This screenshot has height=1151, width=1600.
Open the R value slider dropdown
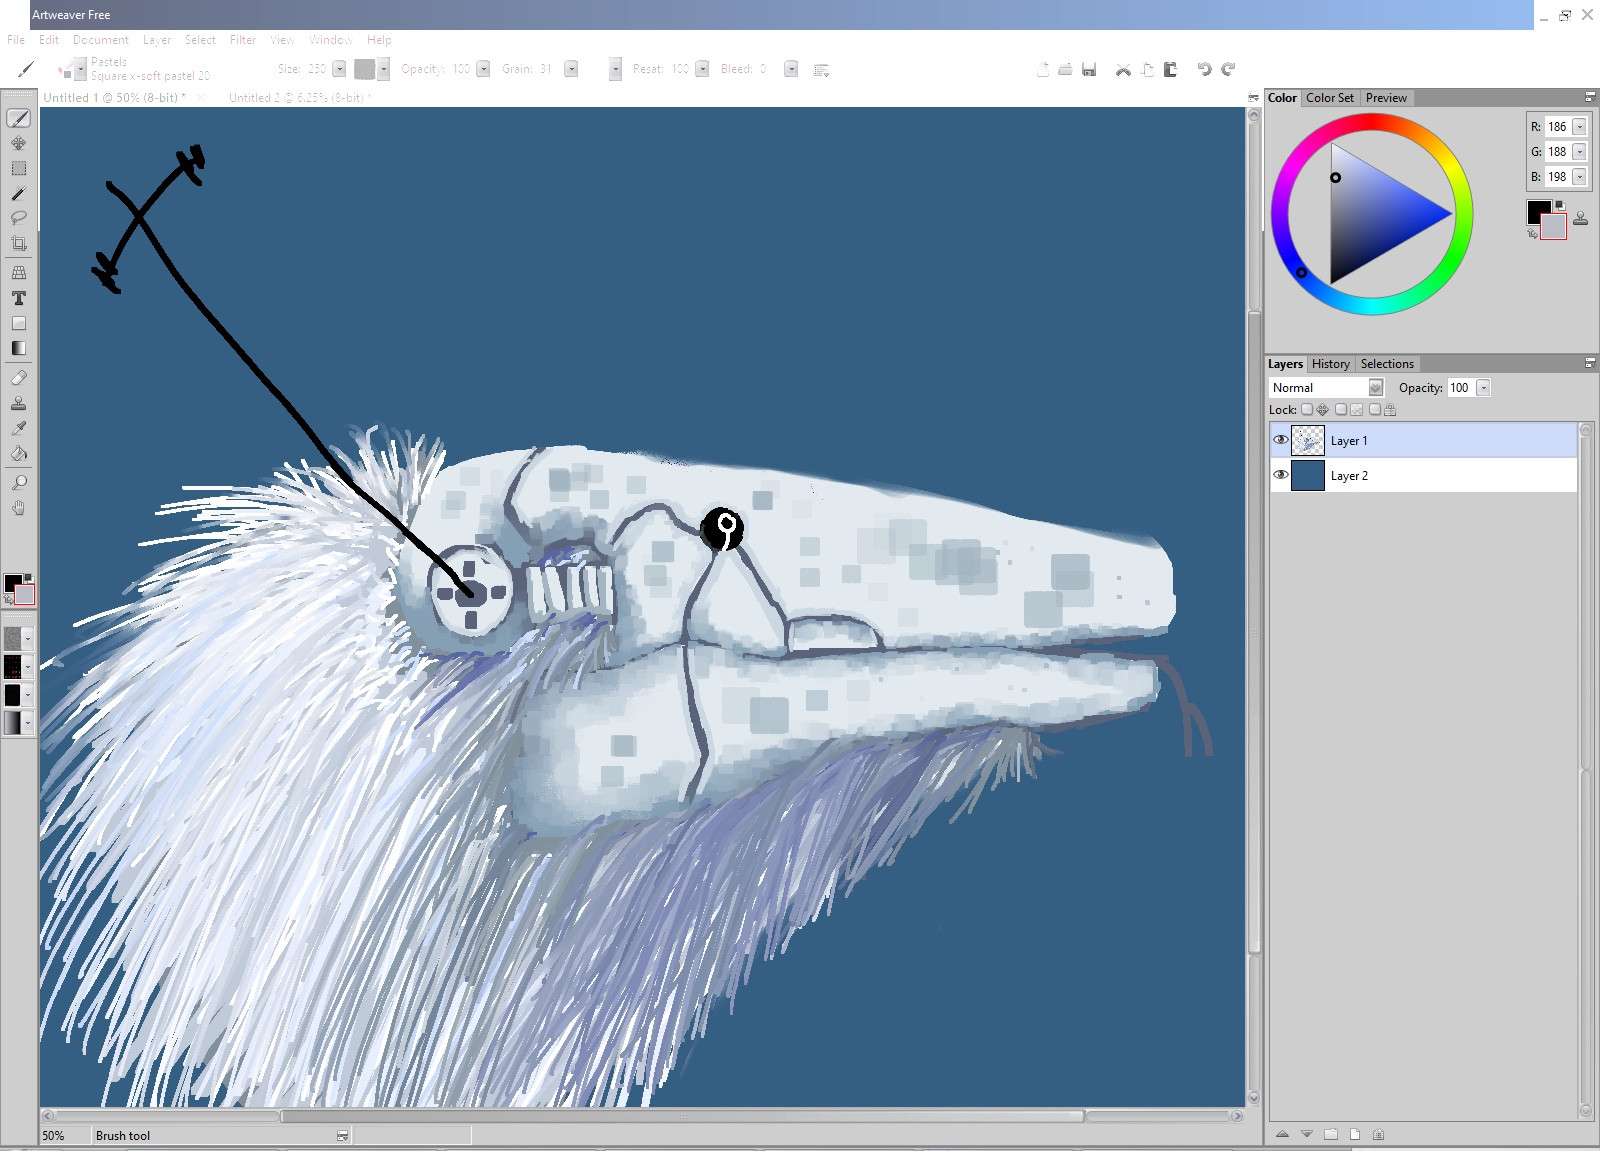[x=1579, y=127]
